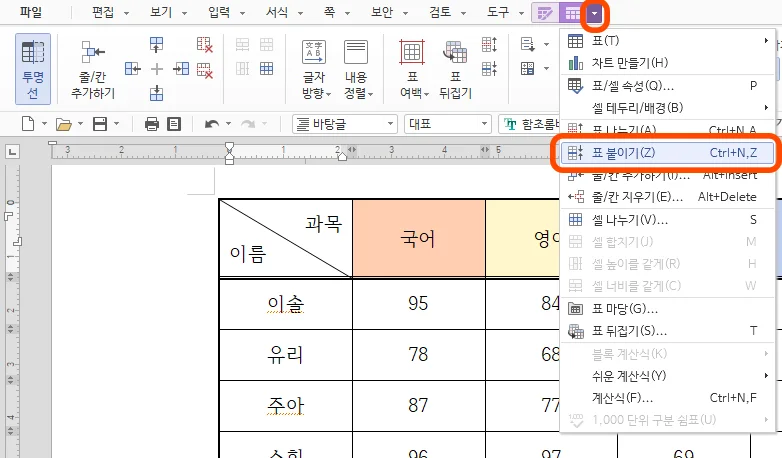782x458 pixels.
Task: Choose 표/셀 속성(Q)... from the menu
Action: coord(668,85)
